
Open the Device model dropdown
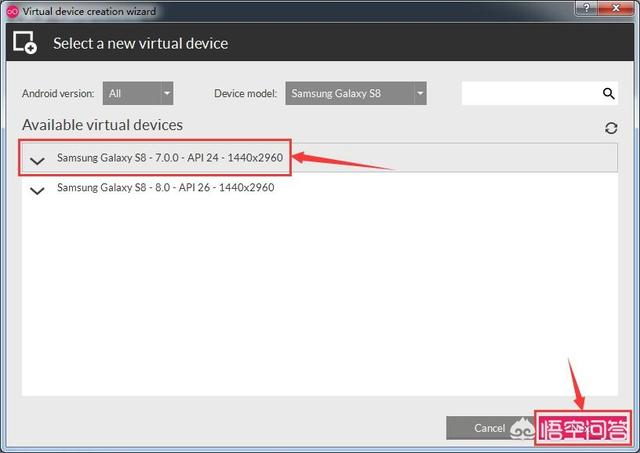356,93
